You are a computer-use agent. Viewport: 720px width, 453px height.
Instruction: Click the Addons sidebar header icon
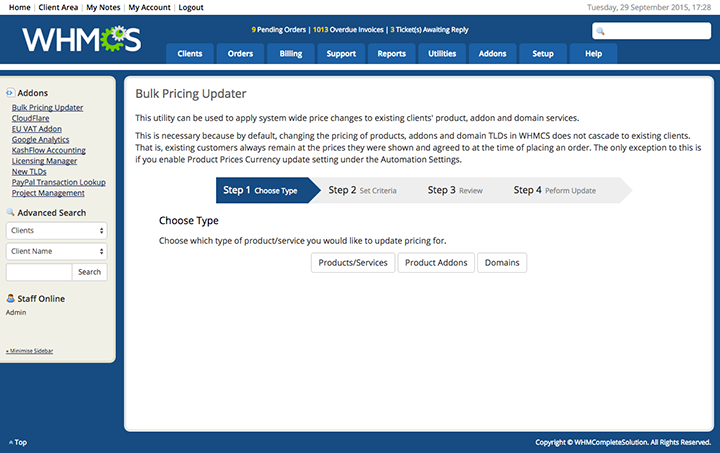(x=10, y=93)
